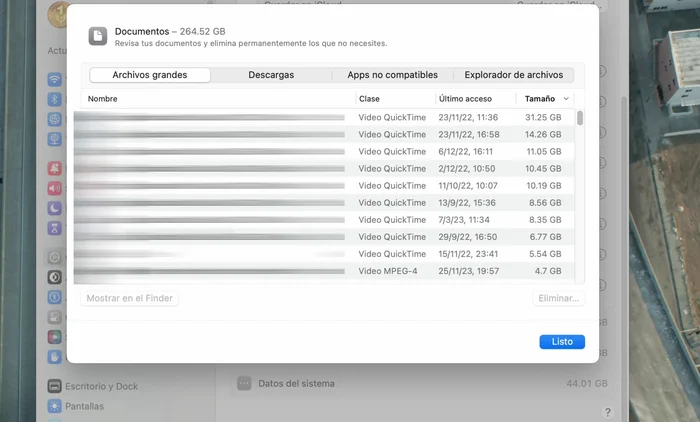Select the 14.26 GB file row
This screenshot has height=422, width=700.
[324, 134]
